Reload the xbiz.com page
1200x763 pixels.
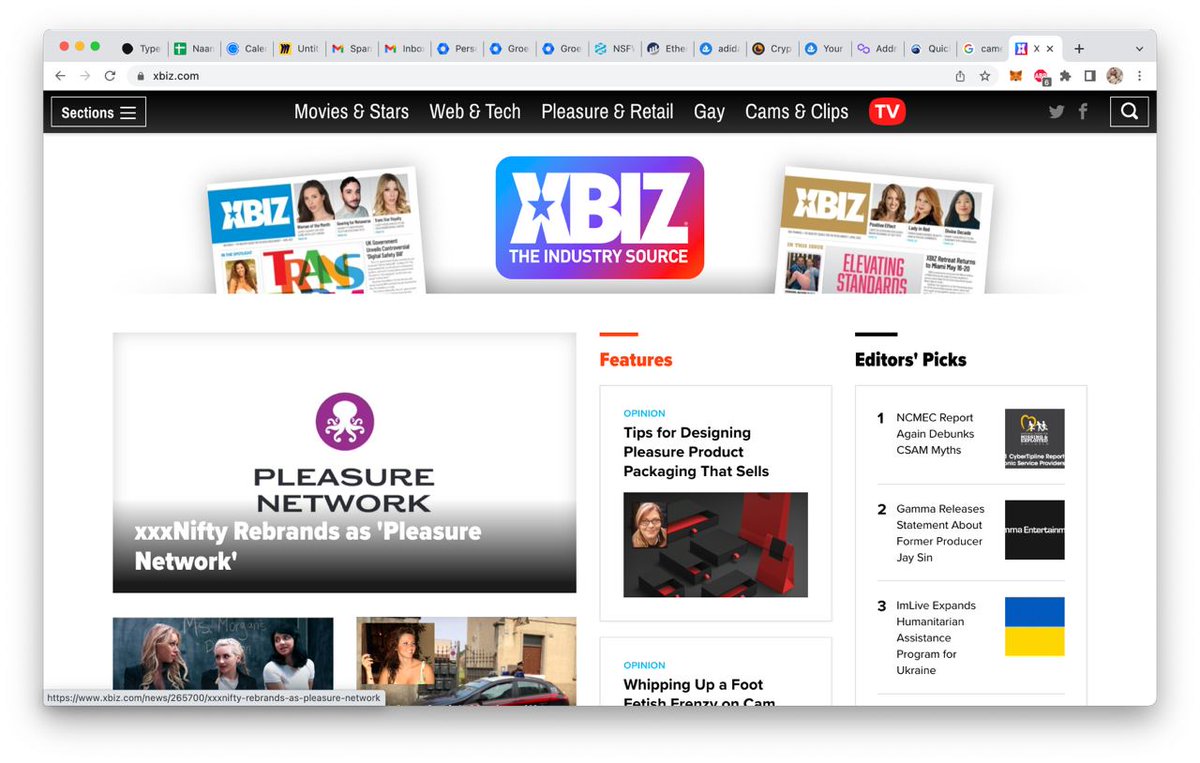(x=110, y=76)
